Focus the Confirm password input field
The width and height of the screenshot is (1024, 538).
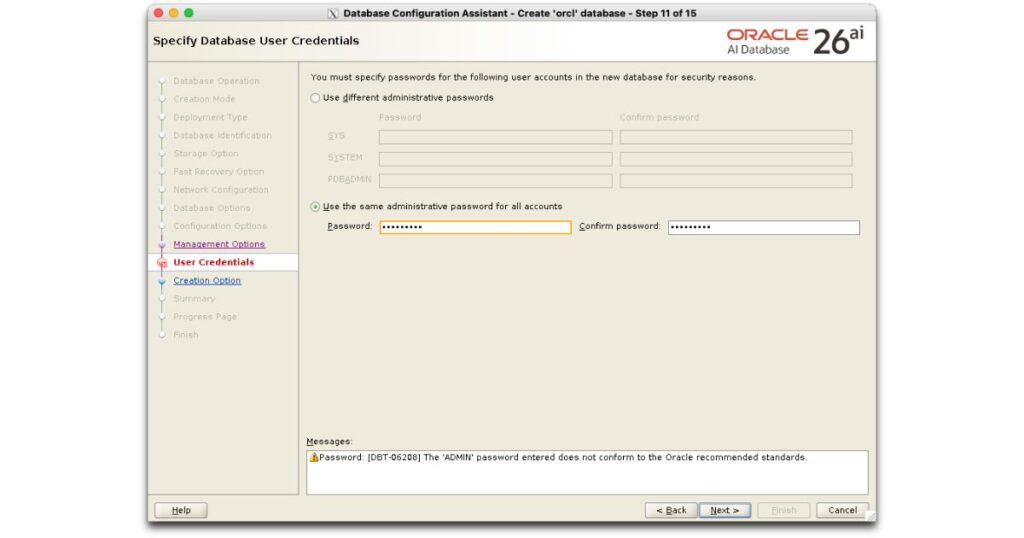coord(763,227)
